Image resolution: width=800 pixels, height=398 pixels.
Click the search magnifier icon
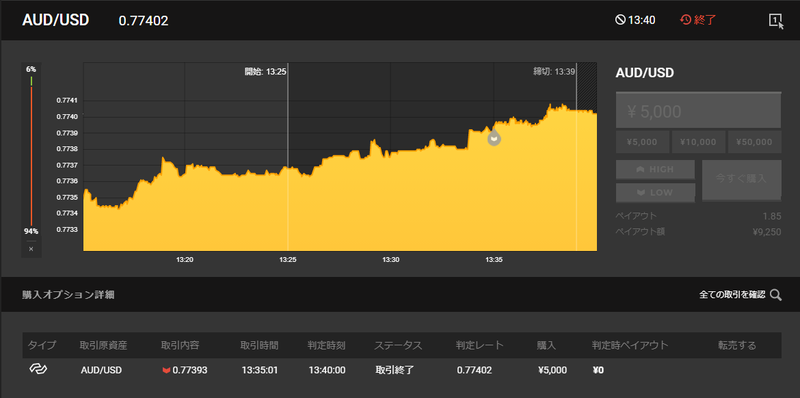[776, 294]
